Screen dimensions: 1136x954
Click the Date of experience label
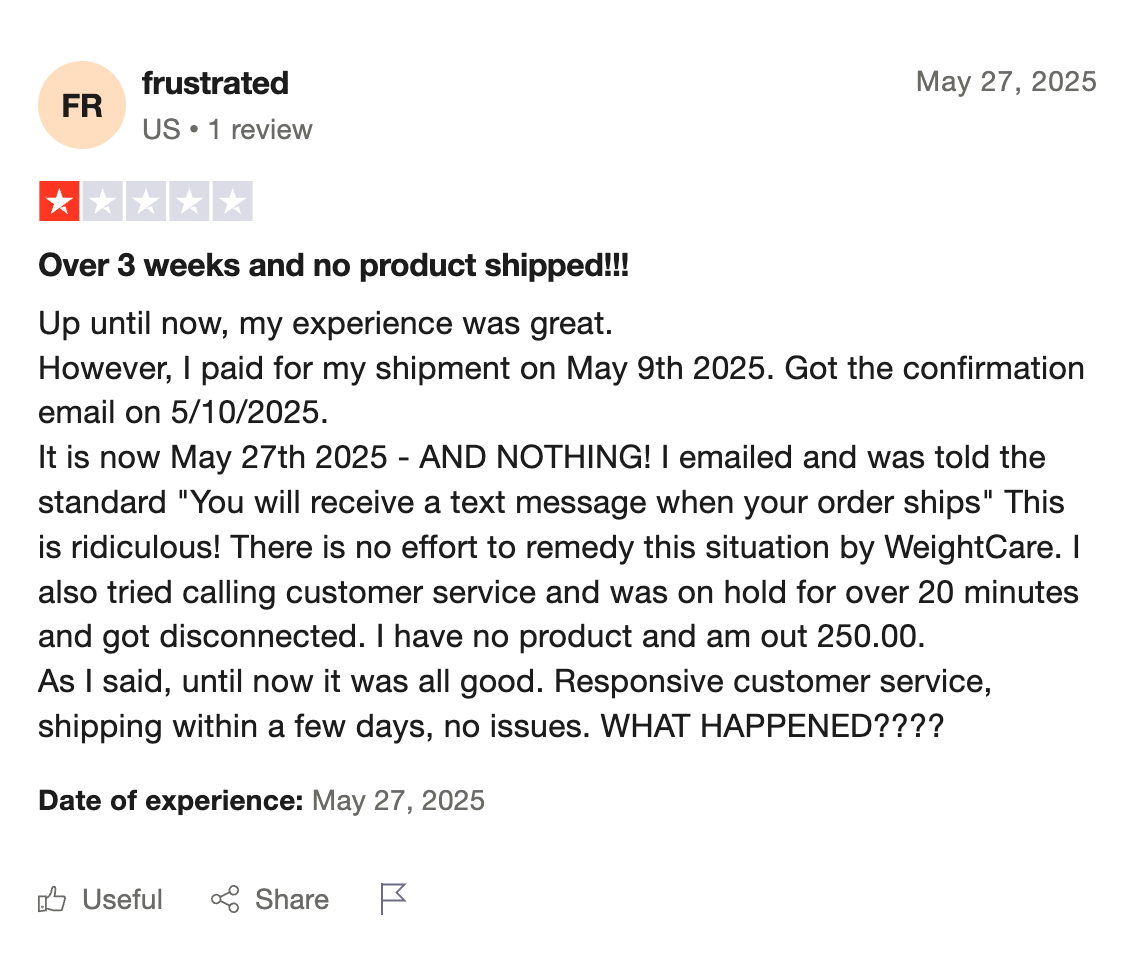[171, 800]
